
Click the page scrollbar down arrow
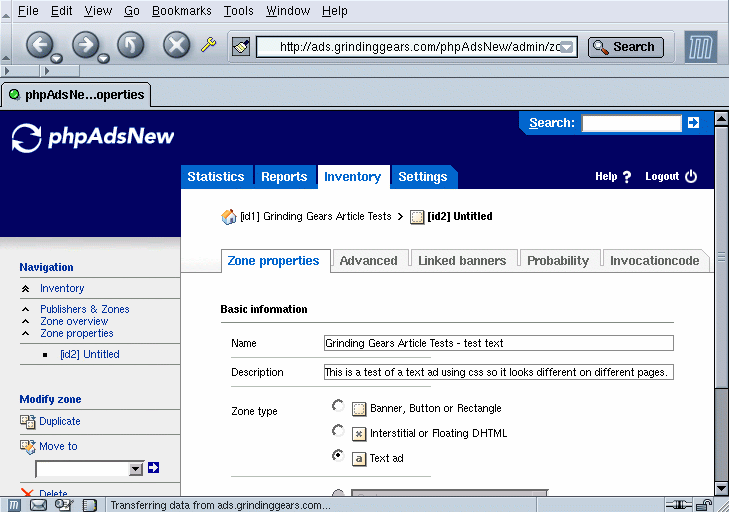click(721, 488)
